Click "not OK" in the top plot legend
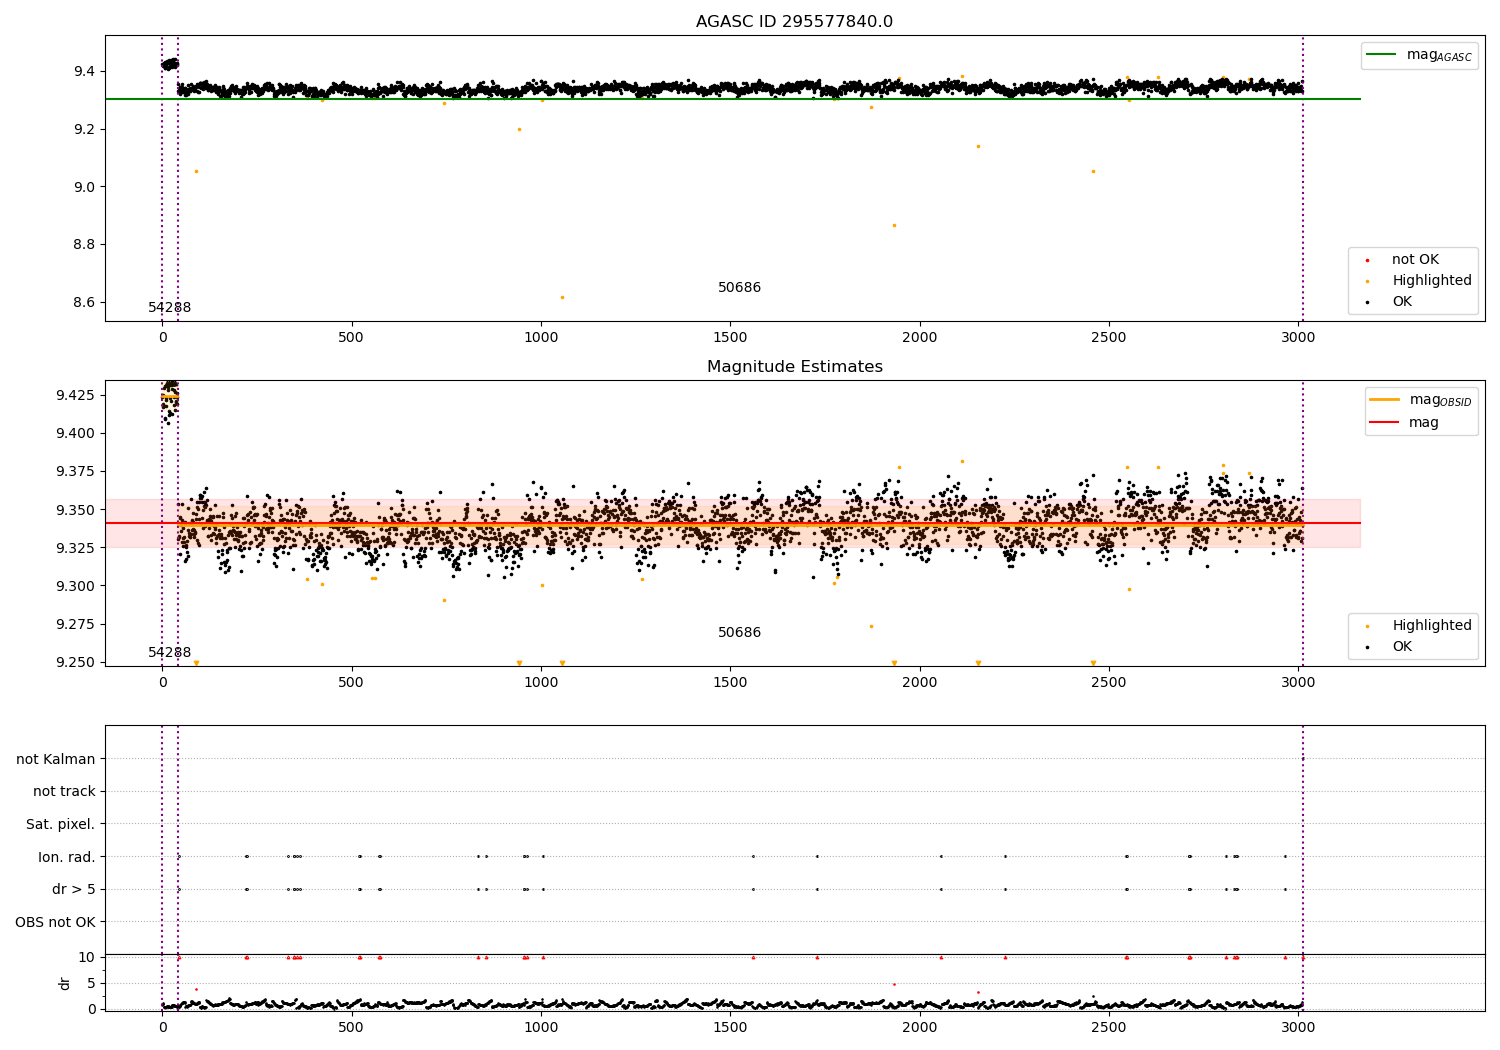1500x1050 pixels. (1414, 260)
